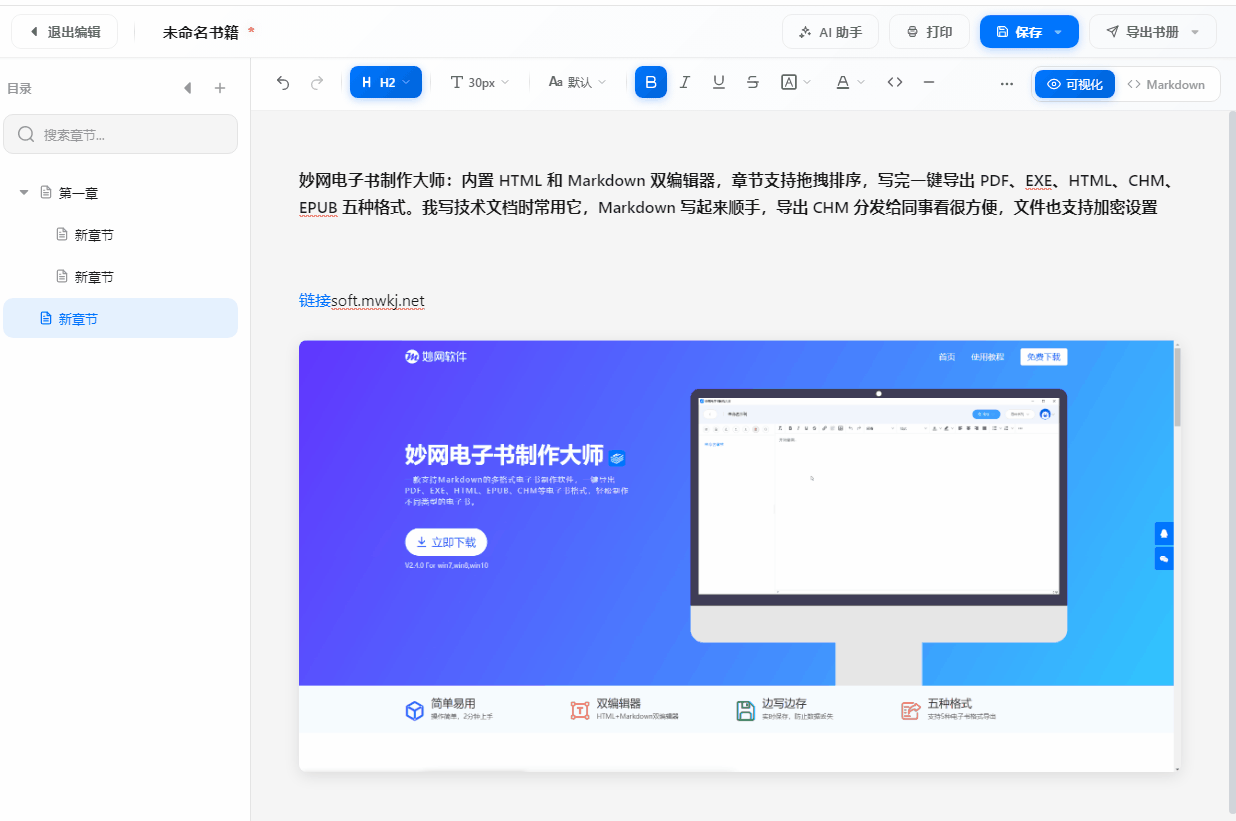Toggle bold formatting button
The image size is (1236, 821).
[x=651, y=82]
